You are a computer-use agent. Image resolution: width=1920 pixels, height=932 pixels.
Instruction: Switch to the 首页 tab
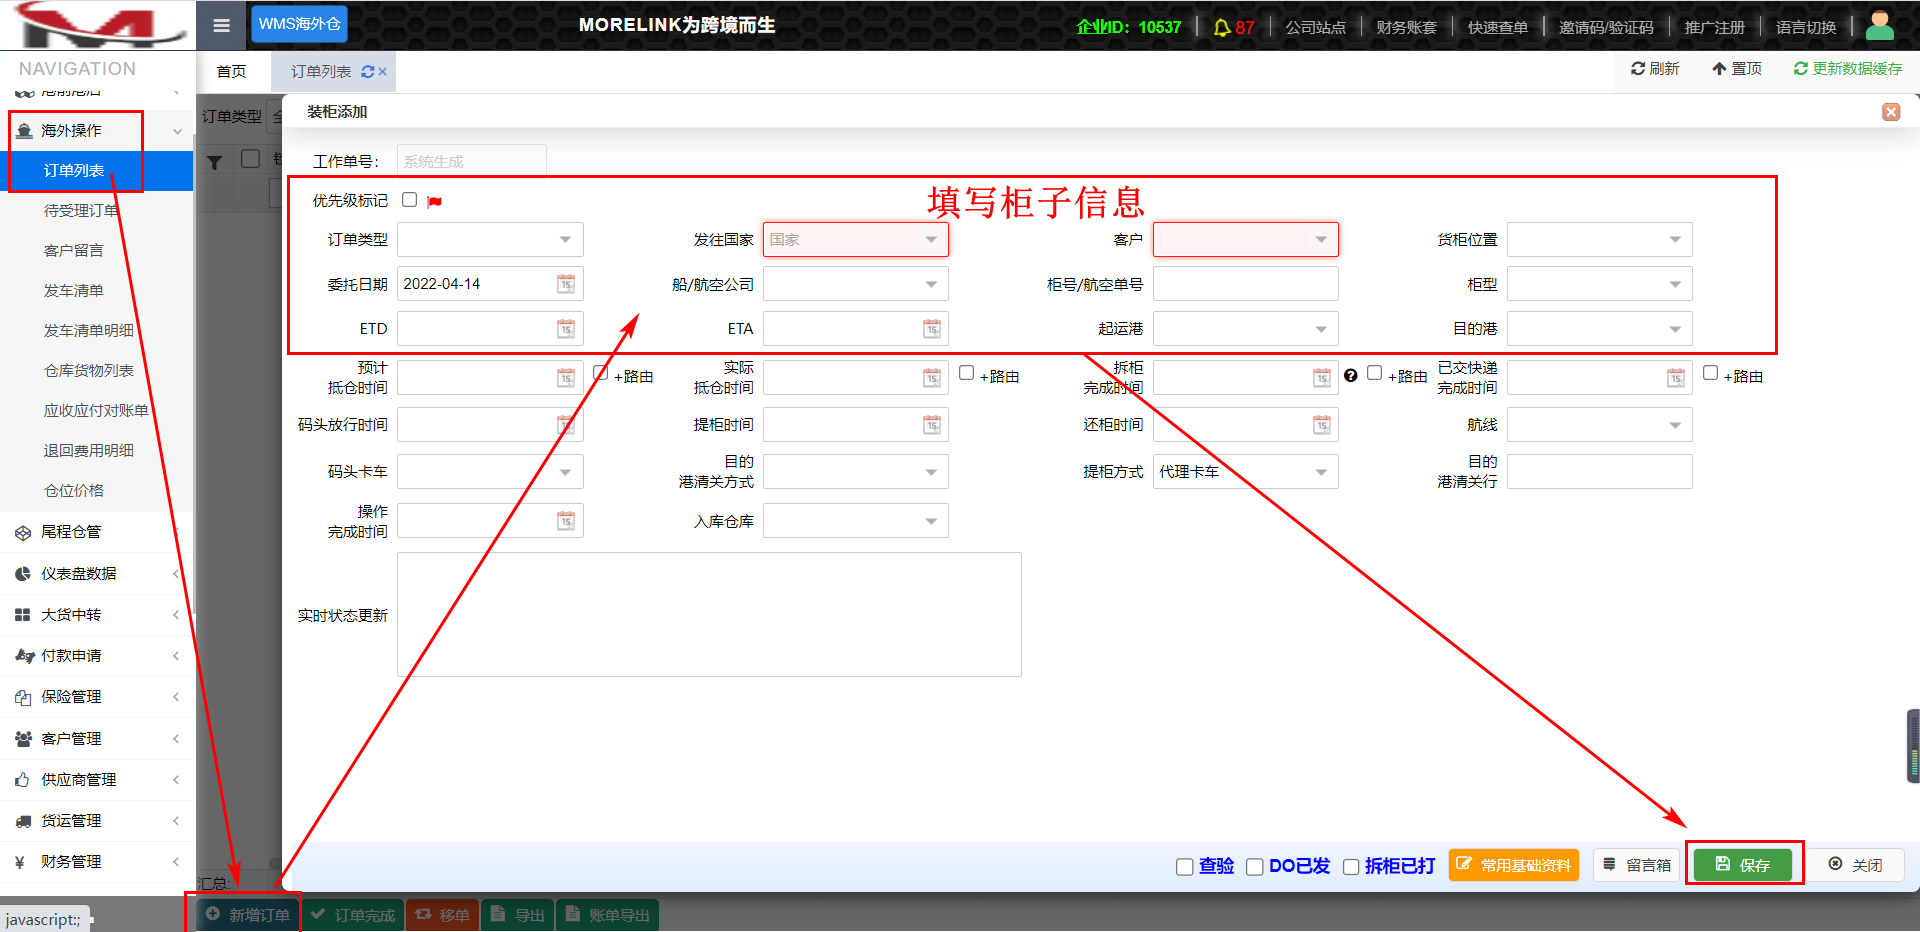pyautogui.click(x=231, y=72)
